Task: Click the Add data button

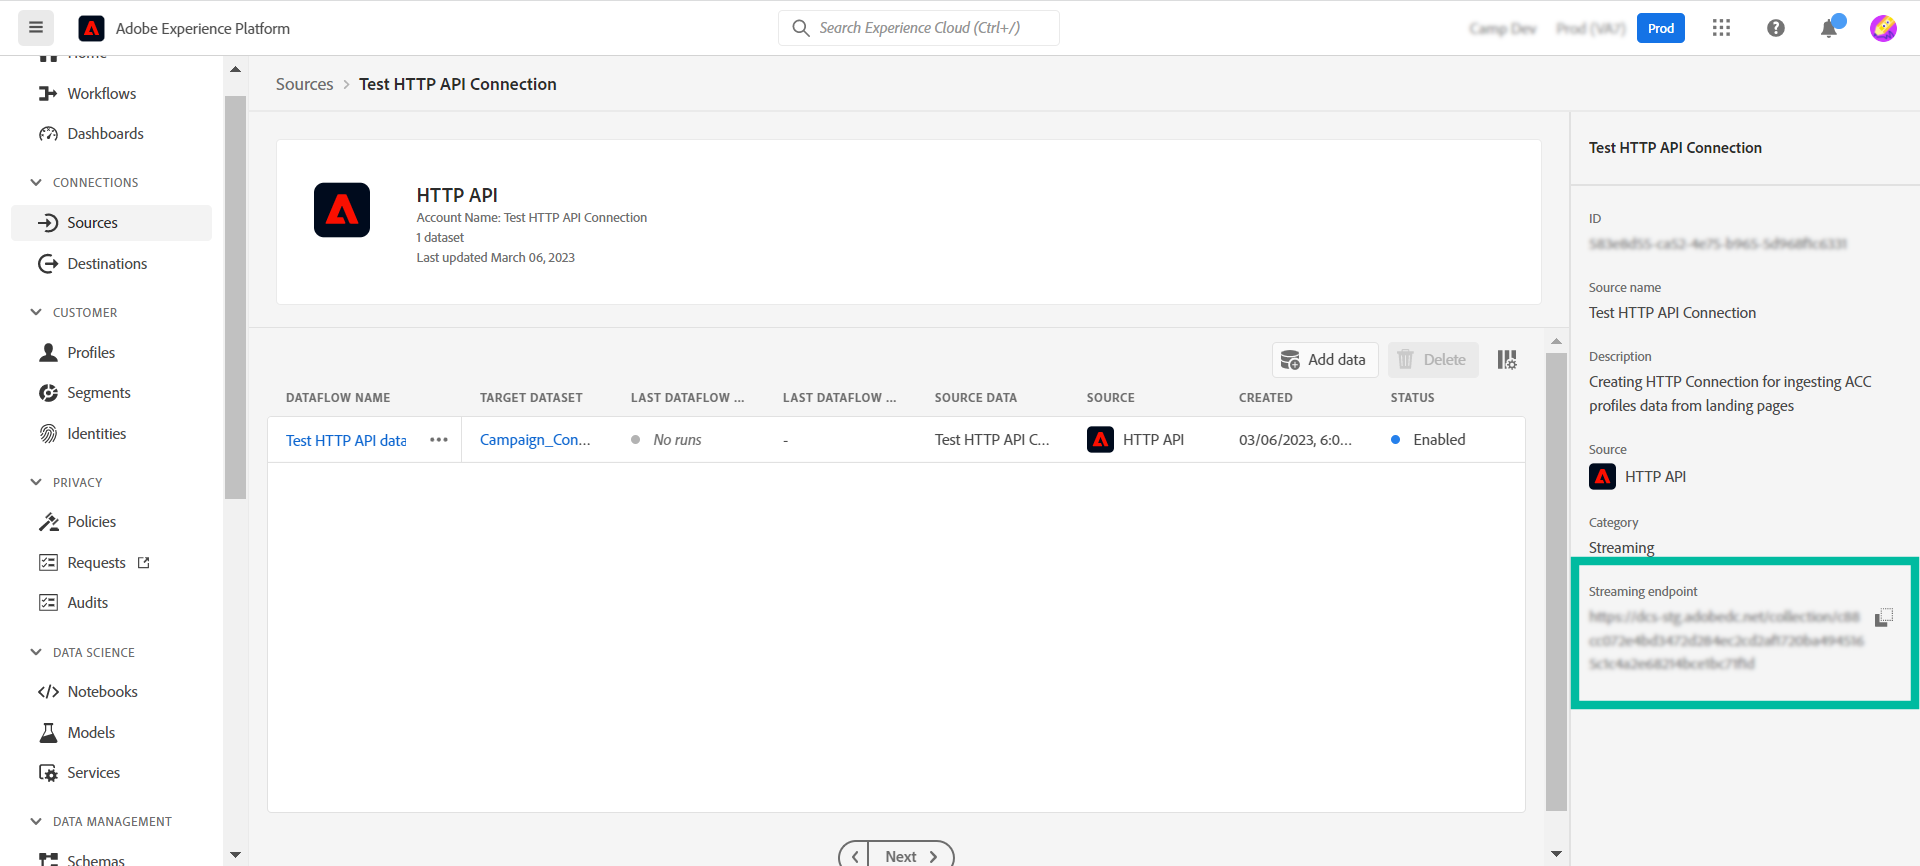Action: tap(1325, 360)
